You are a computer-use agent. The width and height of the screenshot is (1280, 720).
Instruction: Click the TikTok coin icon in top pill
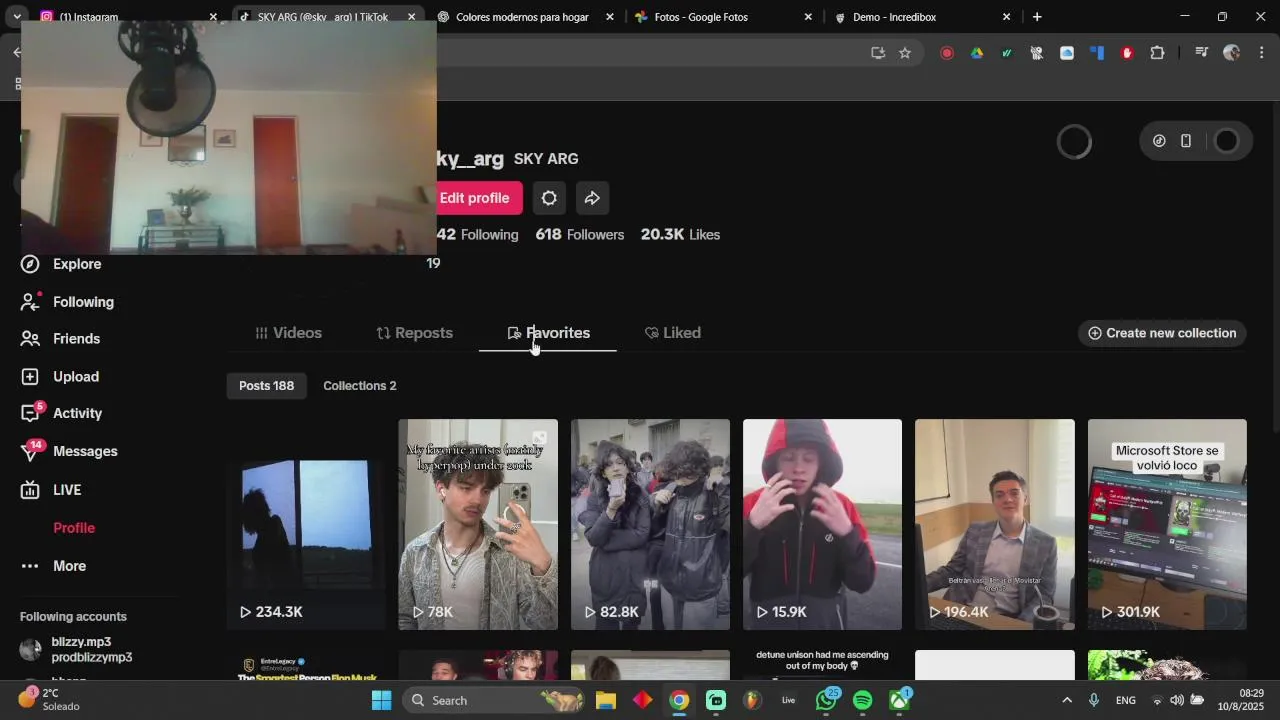1159,141
